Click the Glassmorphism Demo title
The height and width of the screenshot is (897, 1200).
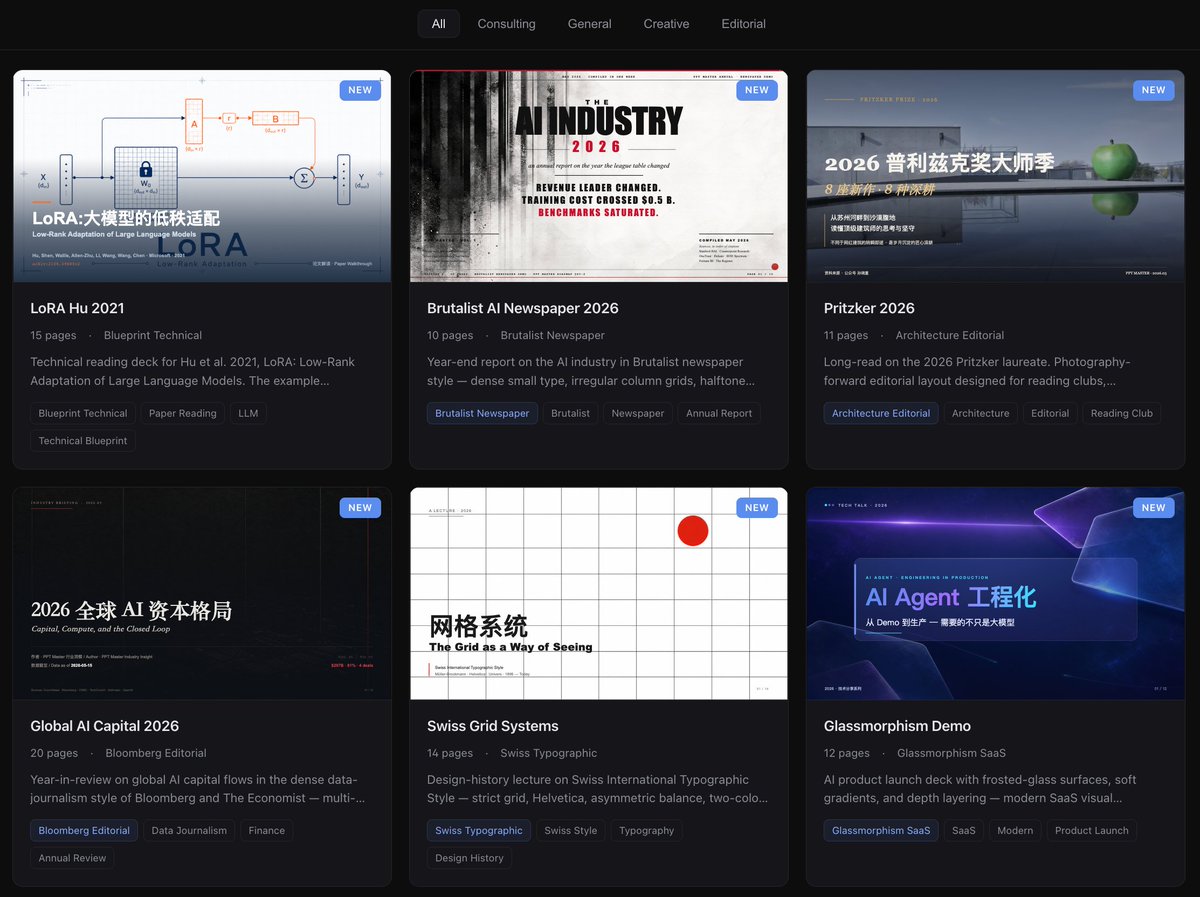pyautogui.click(x=897, y=726)
